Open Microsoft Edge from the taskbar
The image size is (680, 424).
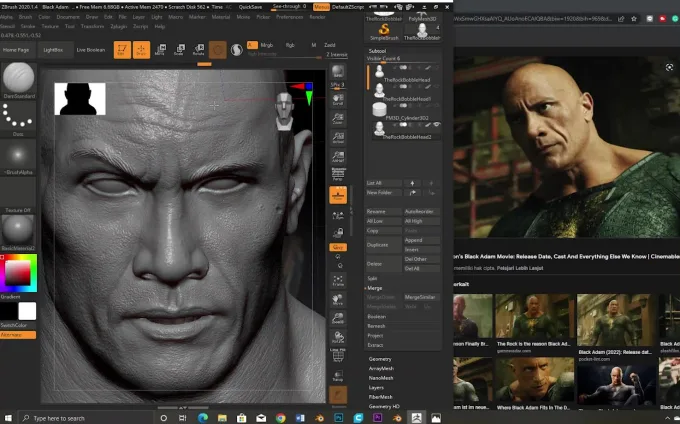pos(203,418)
